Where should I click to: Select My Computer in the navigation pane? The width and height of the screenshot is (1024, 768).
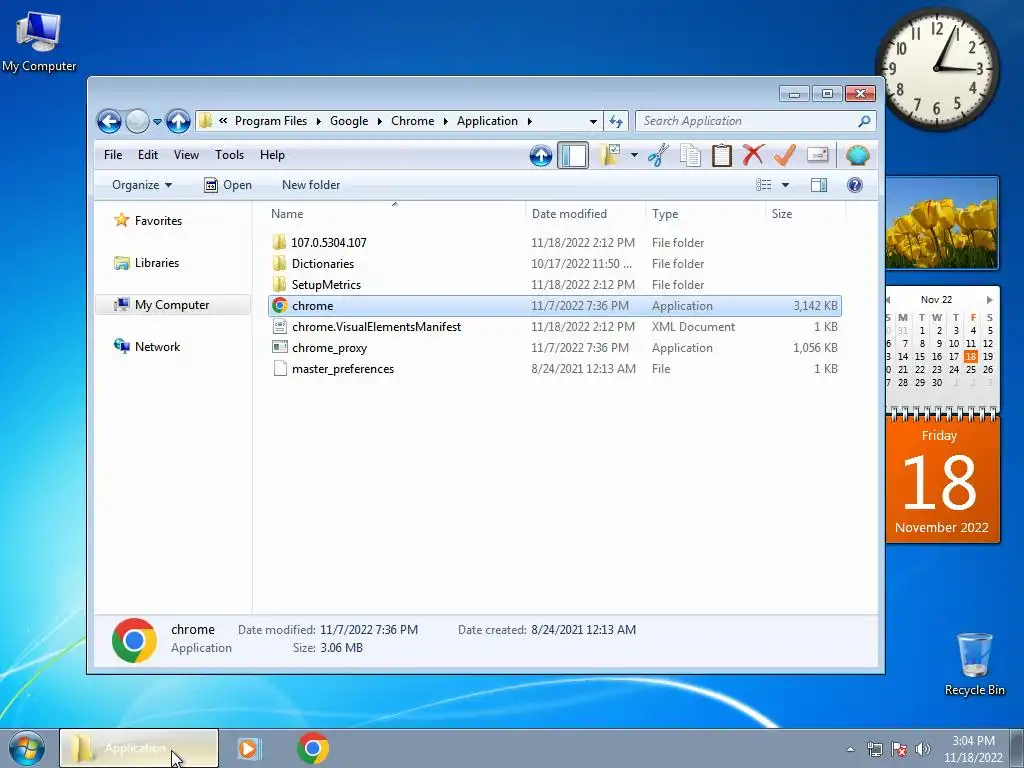click(172, 305)
